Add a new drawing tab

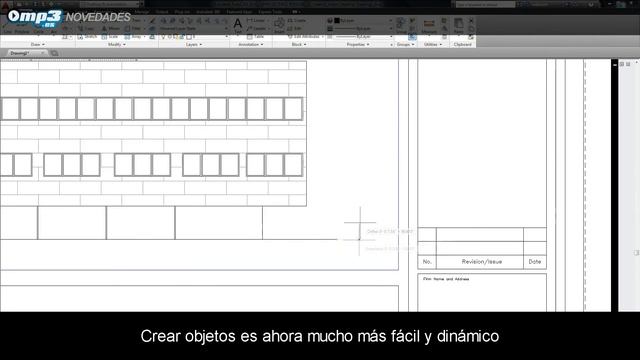[54, 53]
